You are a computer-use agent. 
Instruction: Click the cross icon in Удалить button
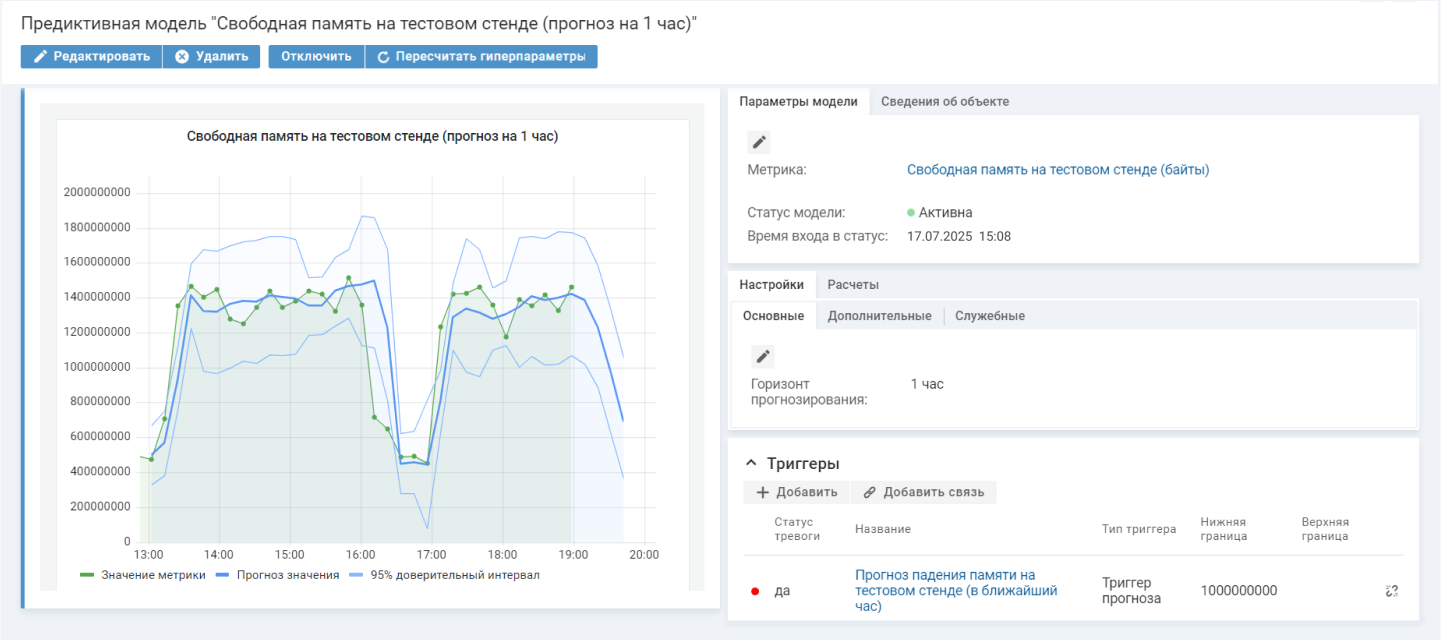[x=182, y=57]
